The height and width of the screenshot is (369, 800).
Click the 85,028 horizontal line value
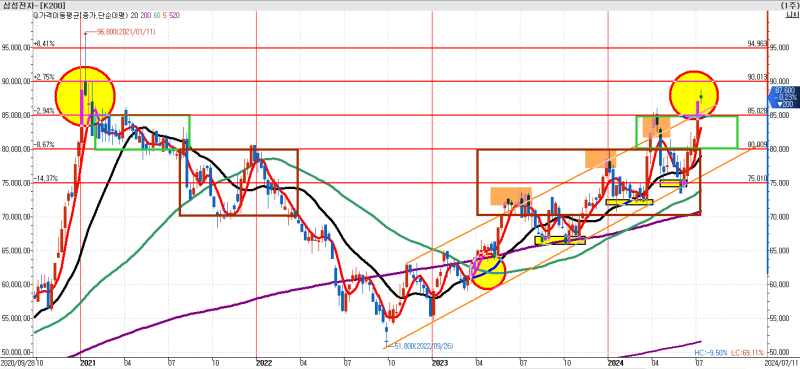[x=757, y=111]
